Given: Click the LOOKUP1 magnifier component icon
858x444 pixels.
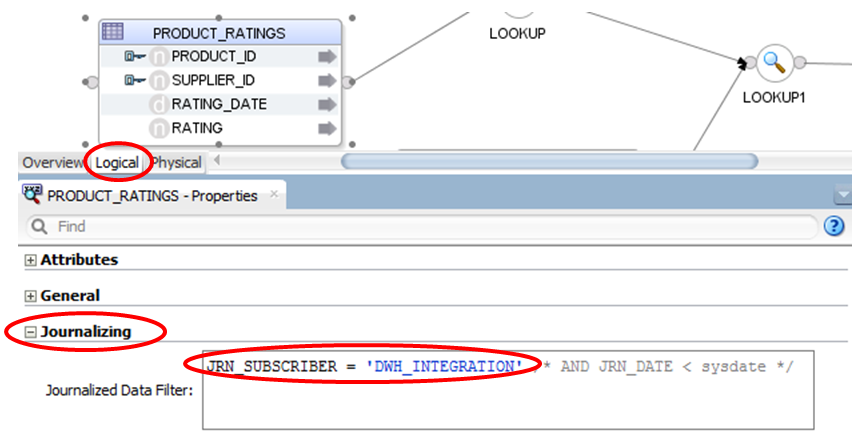Looking at the screenshot, I should [x=774, y=64].
